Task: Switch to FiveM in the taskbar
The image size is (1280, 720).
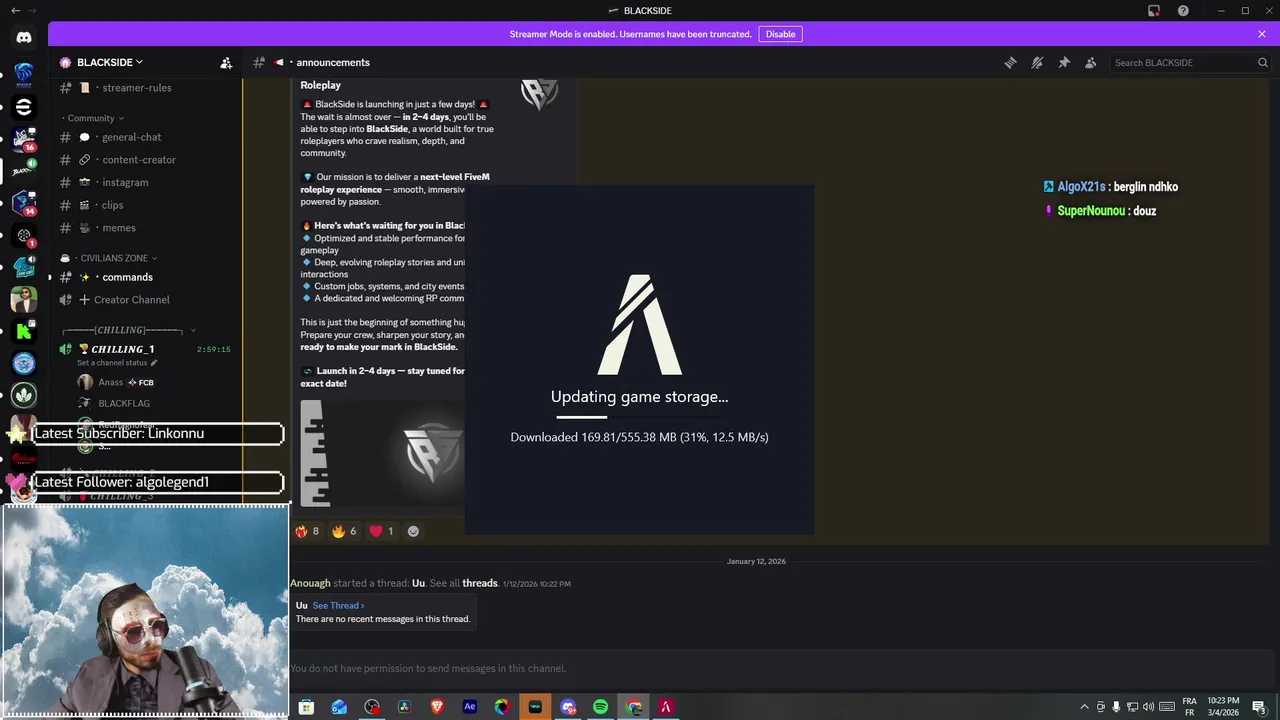Action: tap(665, 707)
